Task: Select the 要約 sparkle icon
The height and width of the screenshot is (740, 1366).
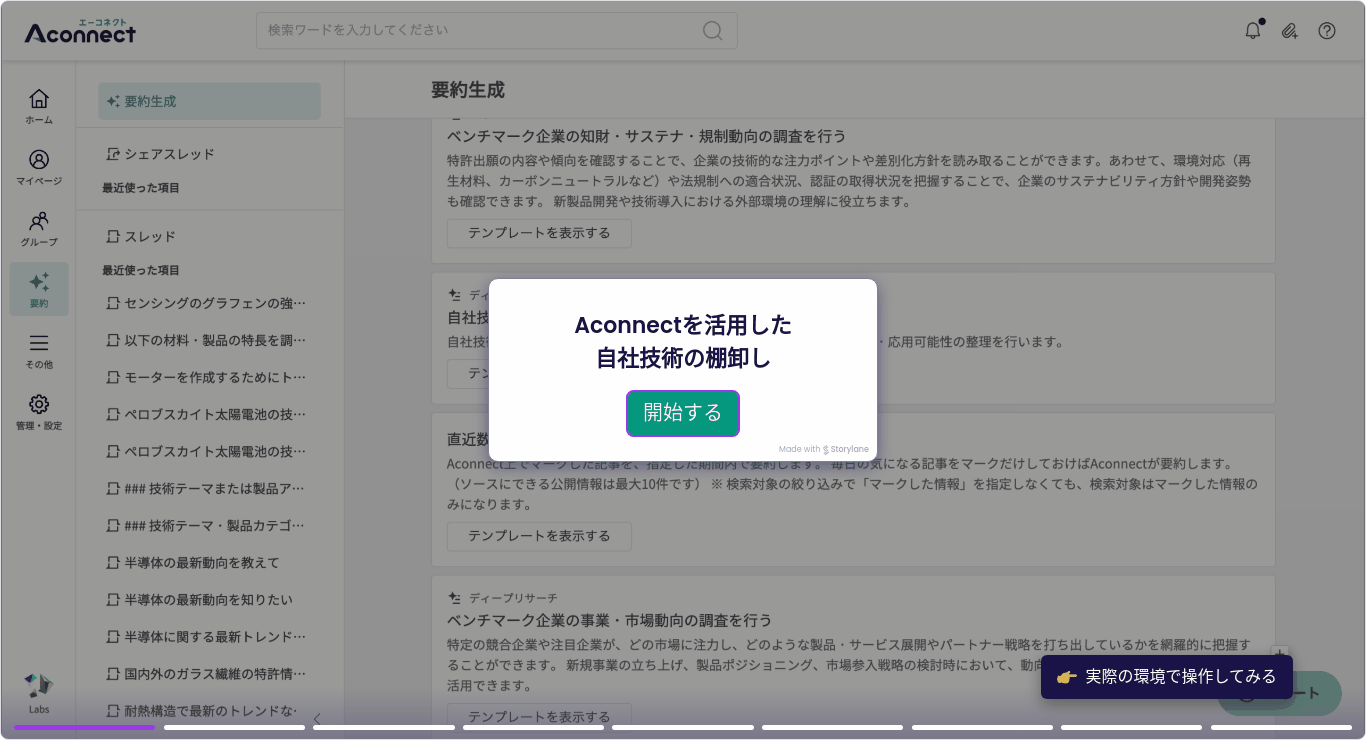Action: (x=38, y=288)
